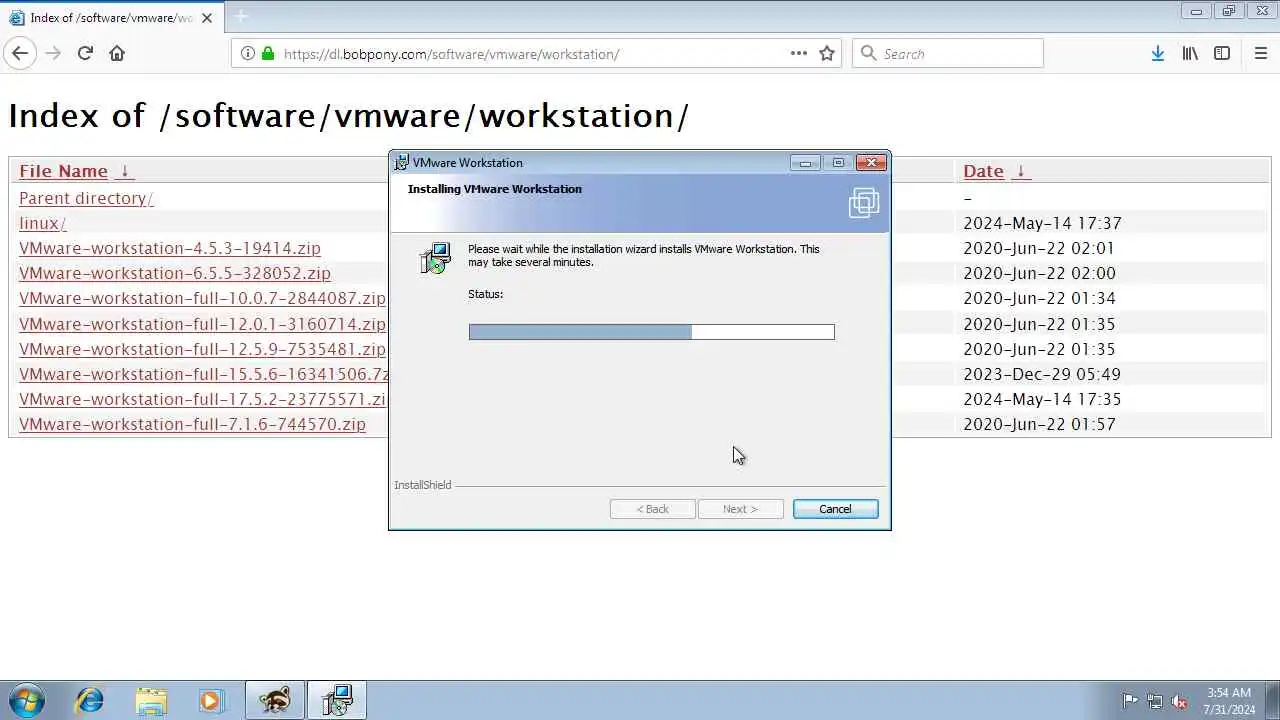Download VMware-workstation-full-12.0.1-3160714.zip

202,324
